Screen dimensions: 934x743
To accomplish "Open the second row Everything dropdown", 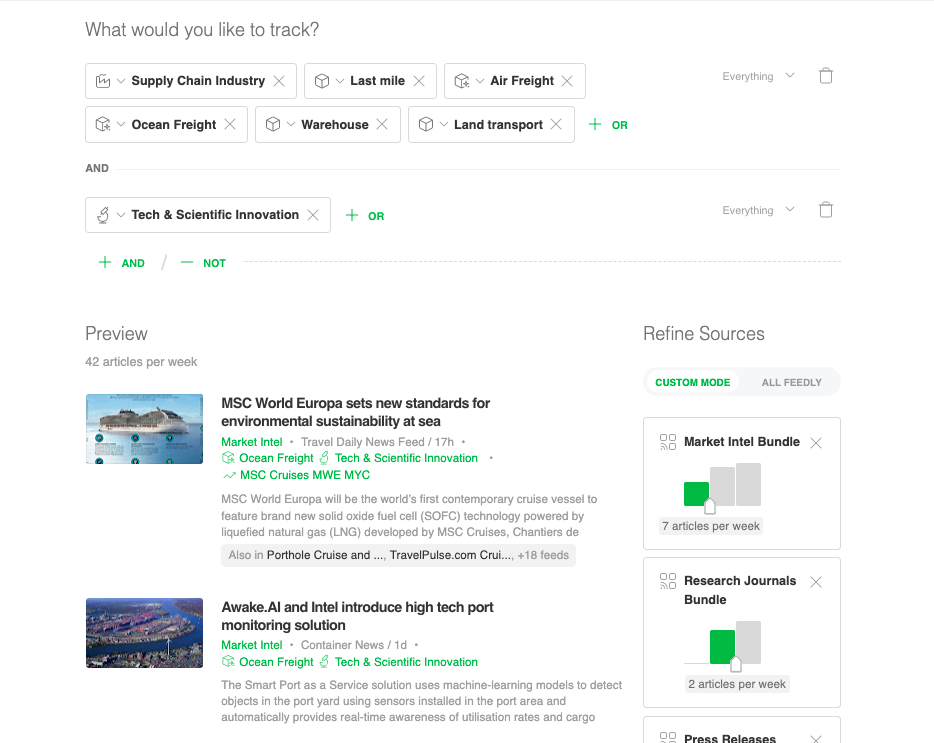I will (758, 210).
